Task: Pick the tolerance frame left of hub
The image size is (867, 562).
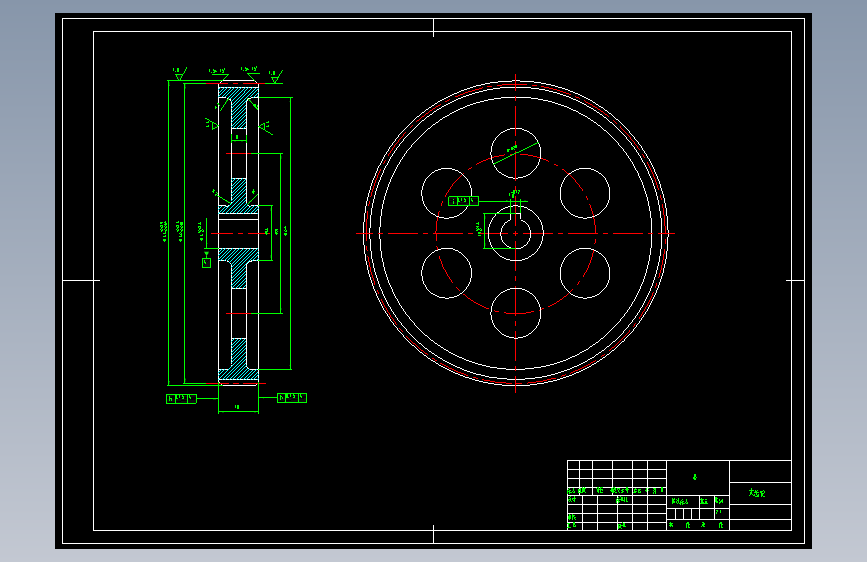Action: point(463,201)
